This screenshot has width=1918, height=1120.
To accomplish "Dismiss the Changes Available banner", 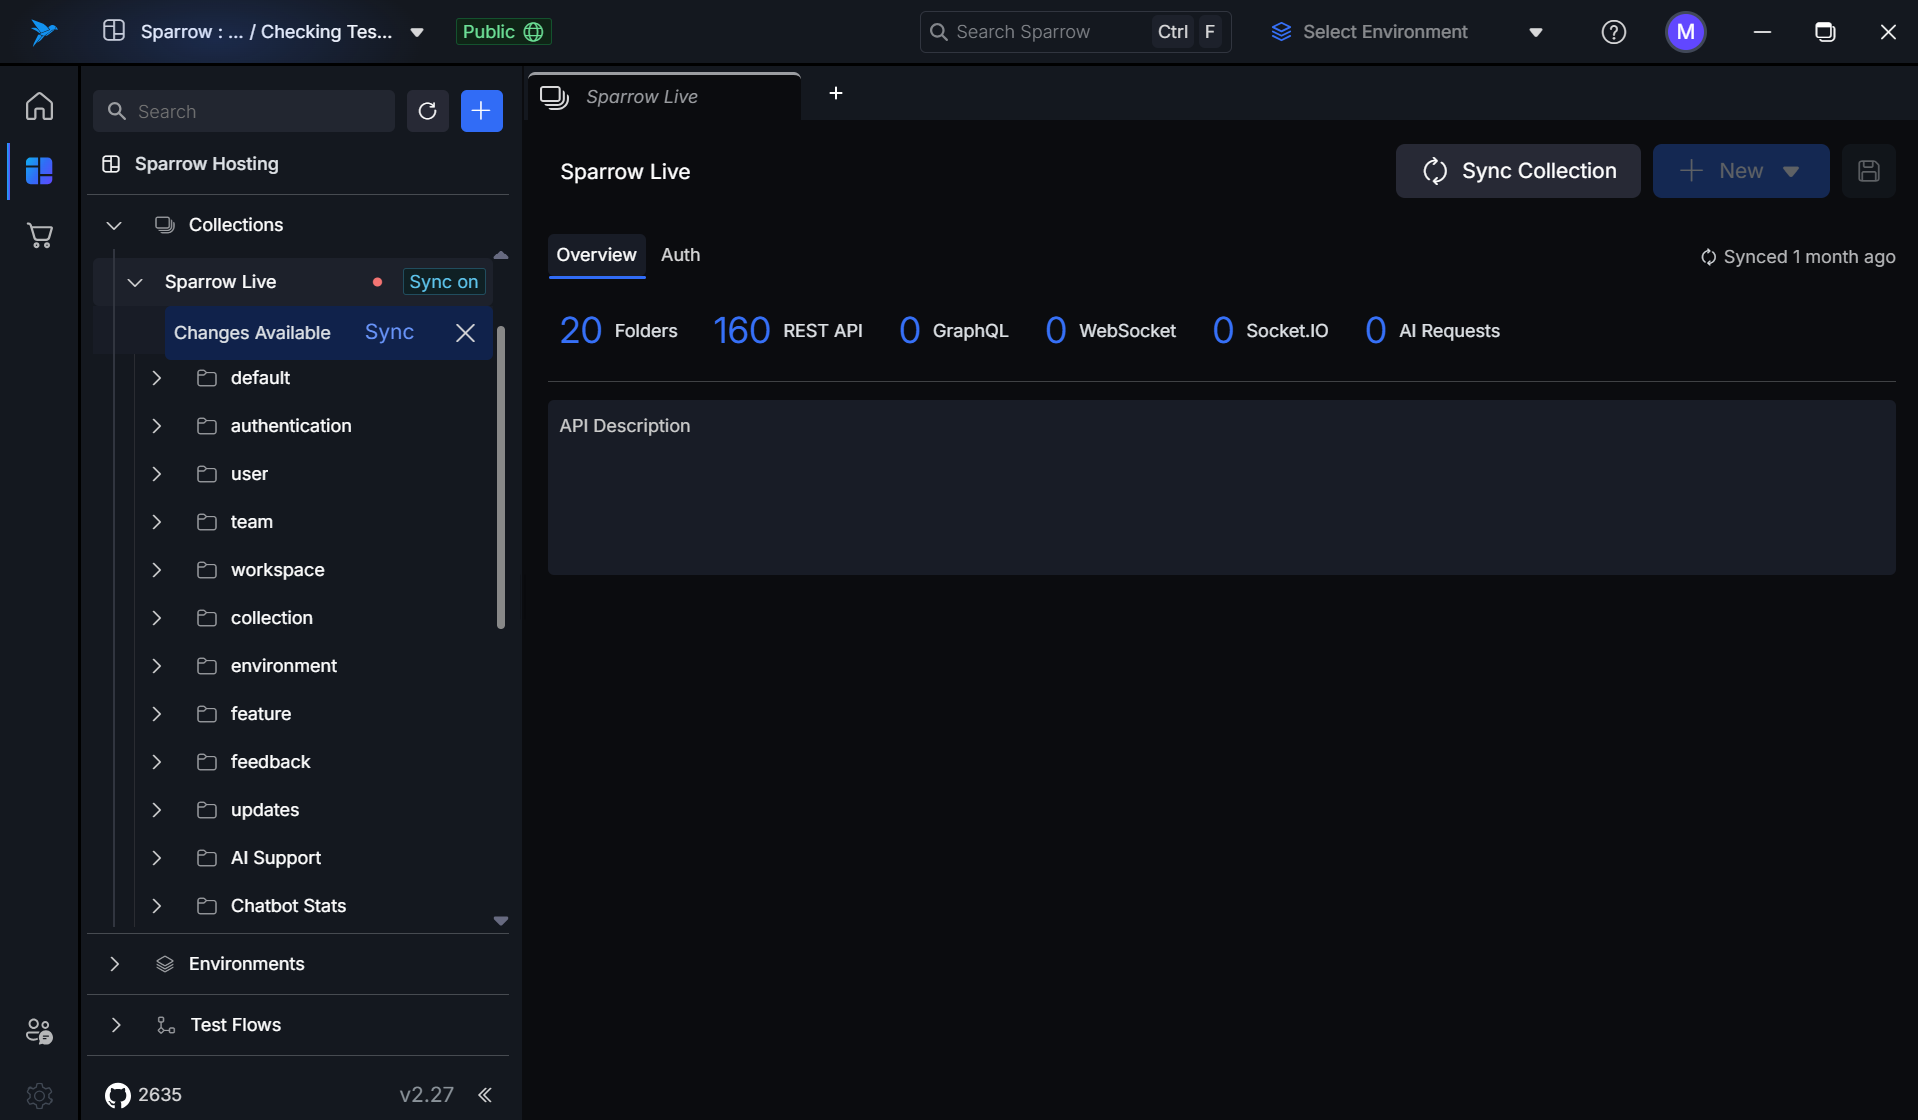I will (x=465, y=333).
